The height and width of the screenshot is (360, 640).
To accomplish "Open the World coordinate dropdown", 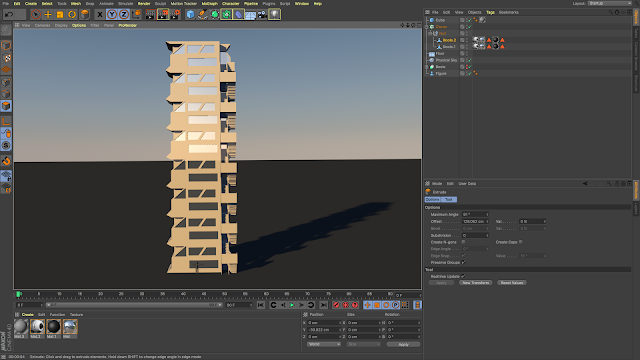I will pyautogui.click(x=324, y=344).
